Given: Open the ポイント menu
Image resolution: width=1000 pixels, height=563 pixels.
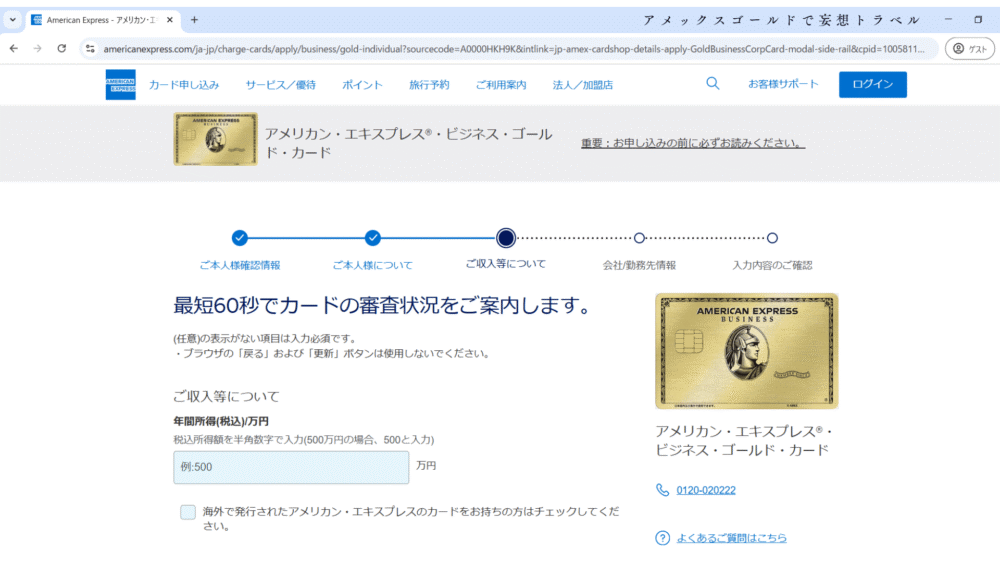Looking at the screenshot, I should click(362, 85).
